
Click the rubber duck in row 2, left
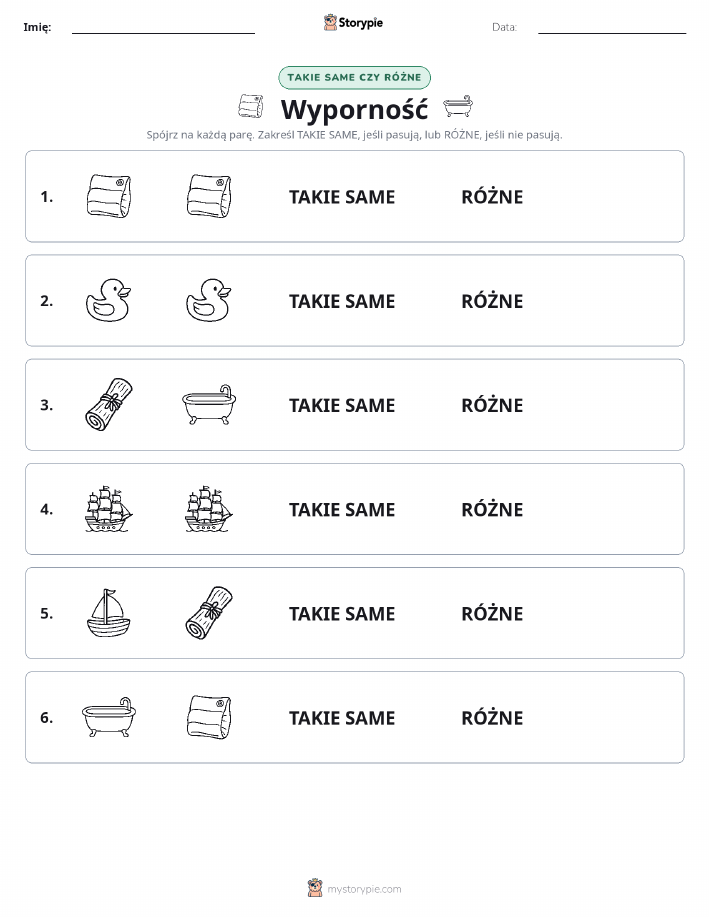[108, 300]
